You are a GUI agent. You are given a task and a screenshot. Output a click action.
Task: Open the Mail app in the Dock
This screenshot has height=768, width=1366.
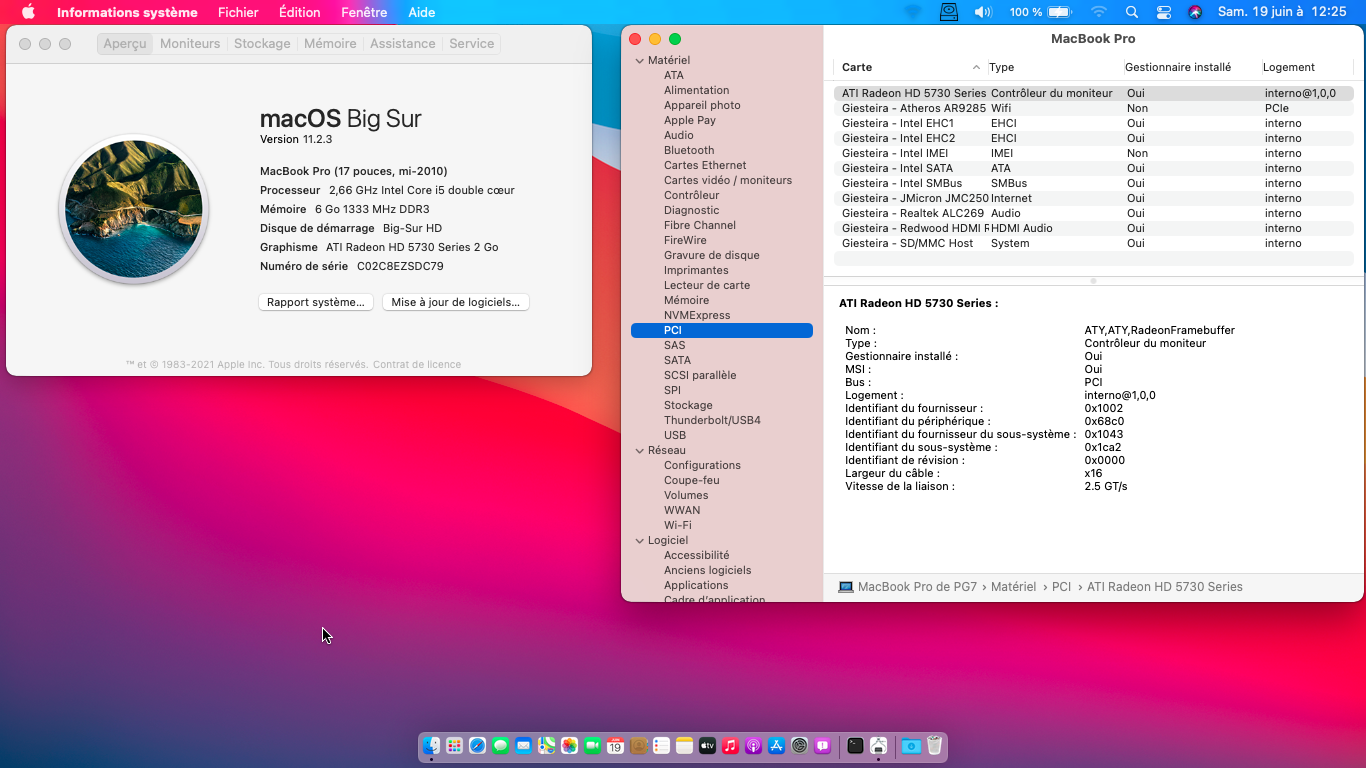(x=523, y=745)
